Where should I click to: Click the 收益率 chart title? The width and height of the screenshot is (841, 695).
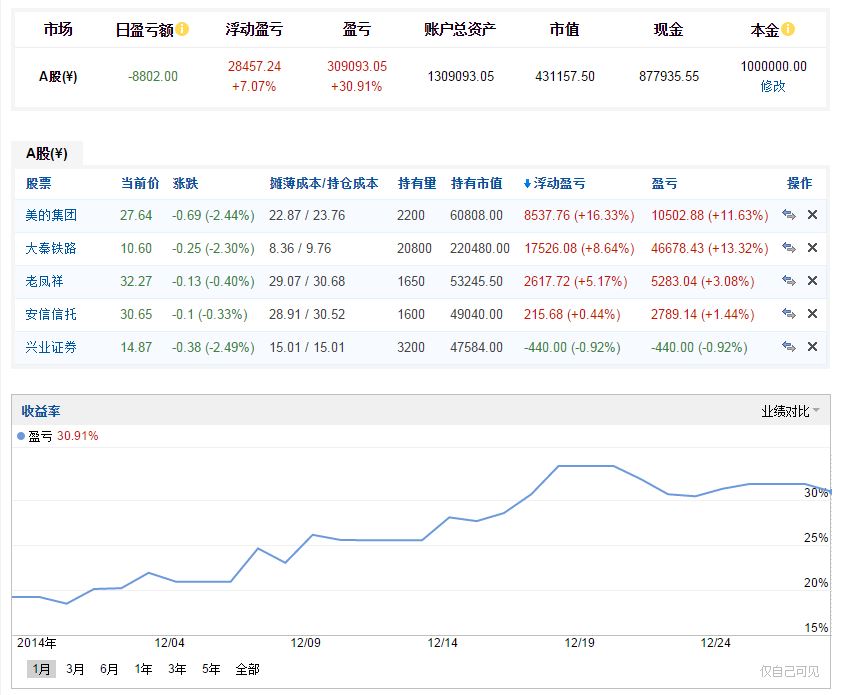41,411
